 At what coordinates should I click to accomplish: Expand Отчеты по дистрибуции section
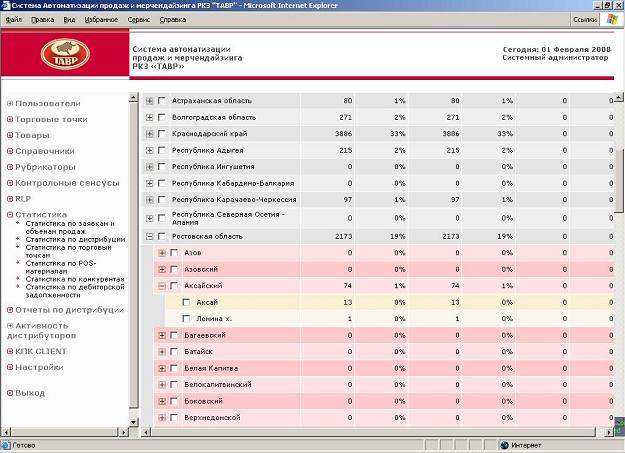(x=10, y=310)
